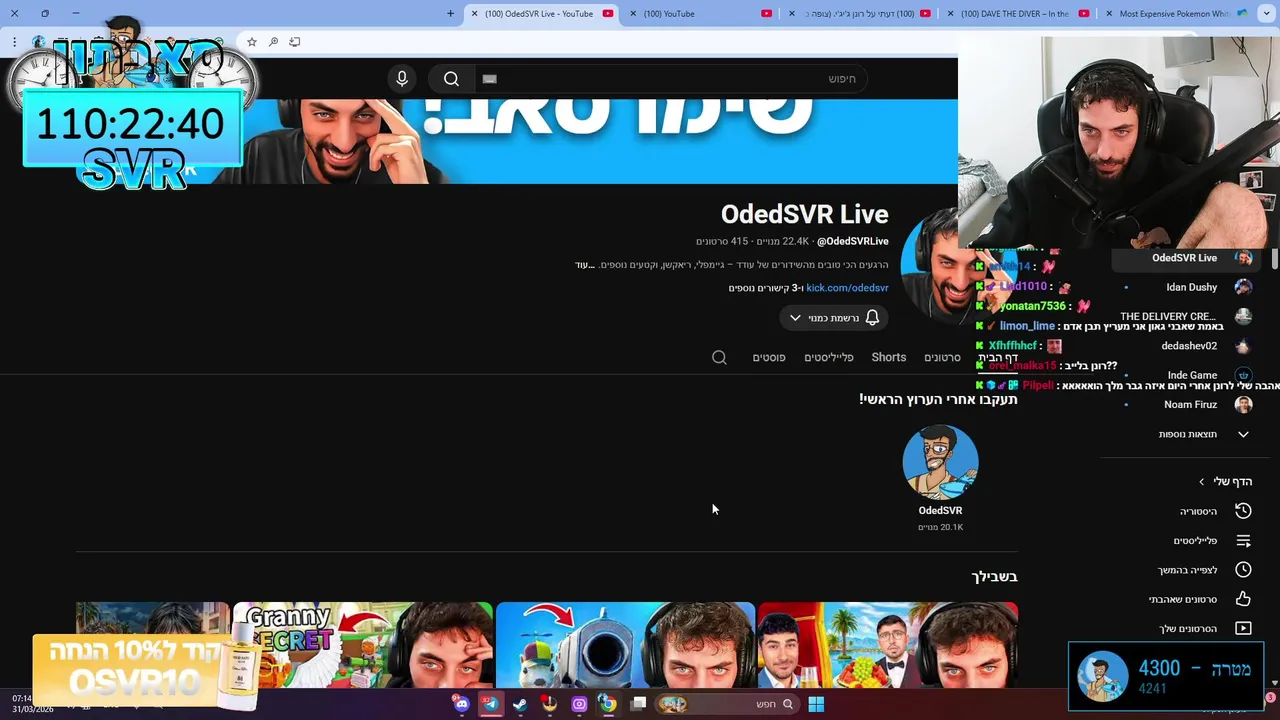
Task: Click the taskbar search box חפש
Action: (727, 704)
